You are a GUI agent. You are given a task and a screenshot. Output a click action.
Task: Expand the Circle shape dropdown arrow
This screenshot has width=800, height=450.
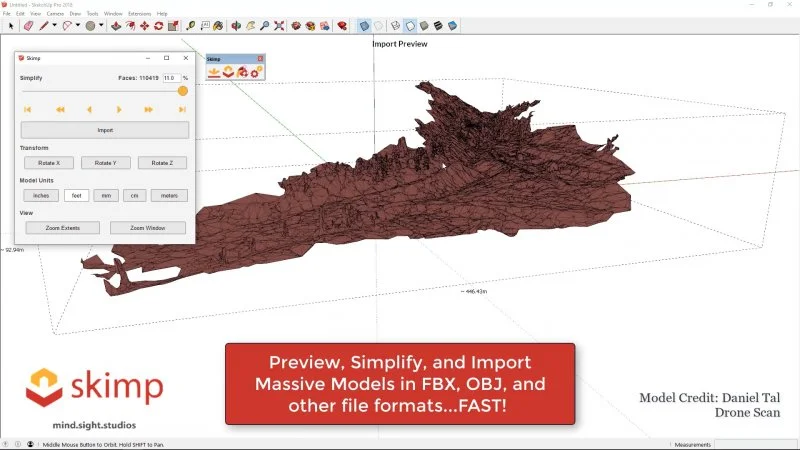click(x=101, y=26)
